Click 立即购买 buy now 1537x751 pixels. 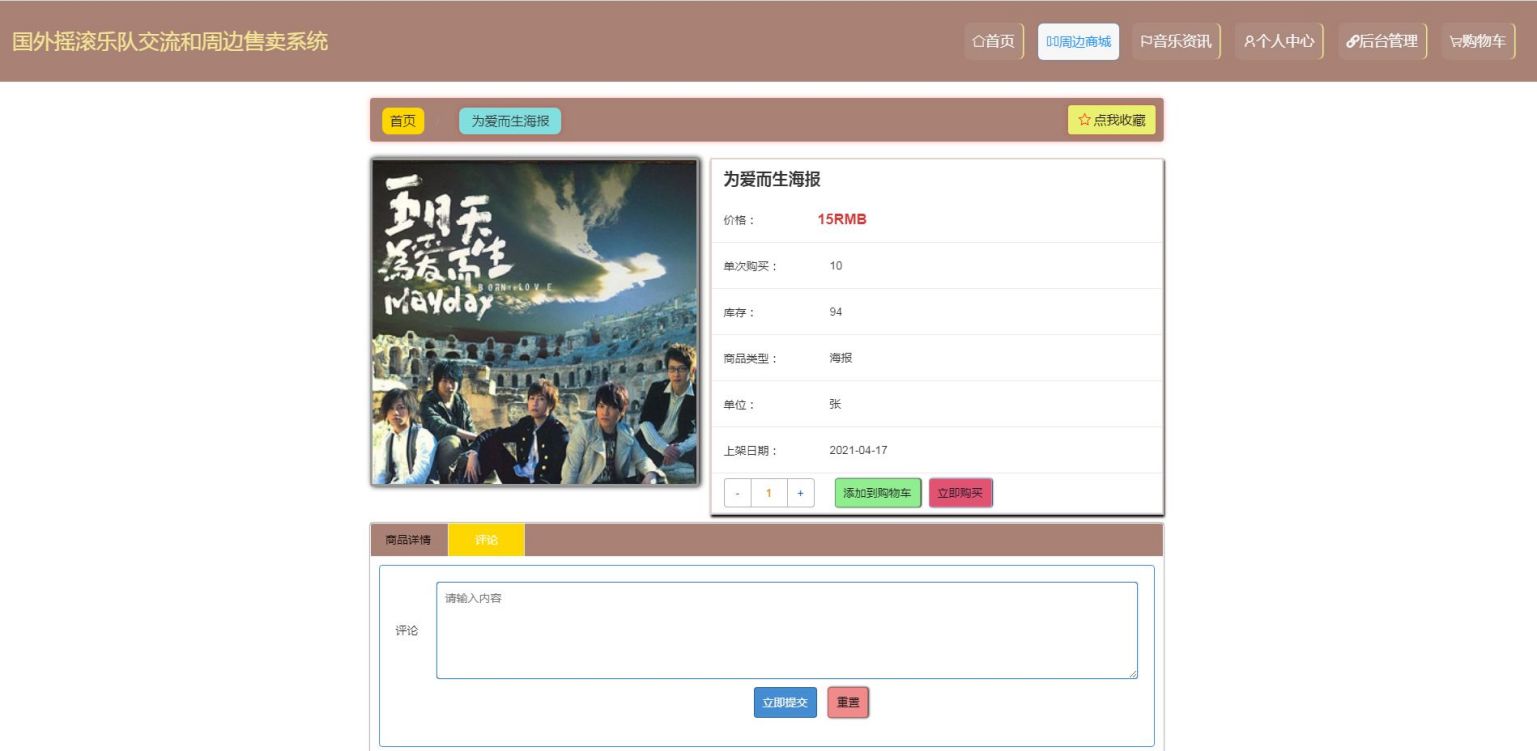[x=960, y=493]
